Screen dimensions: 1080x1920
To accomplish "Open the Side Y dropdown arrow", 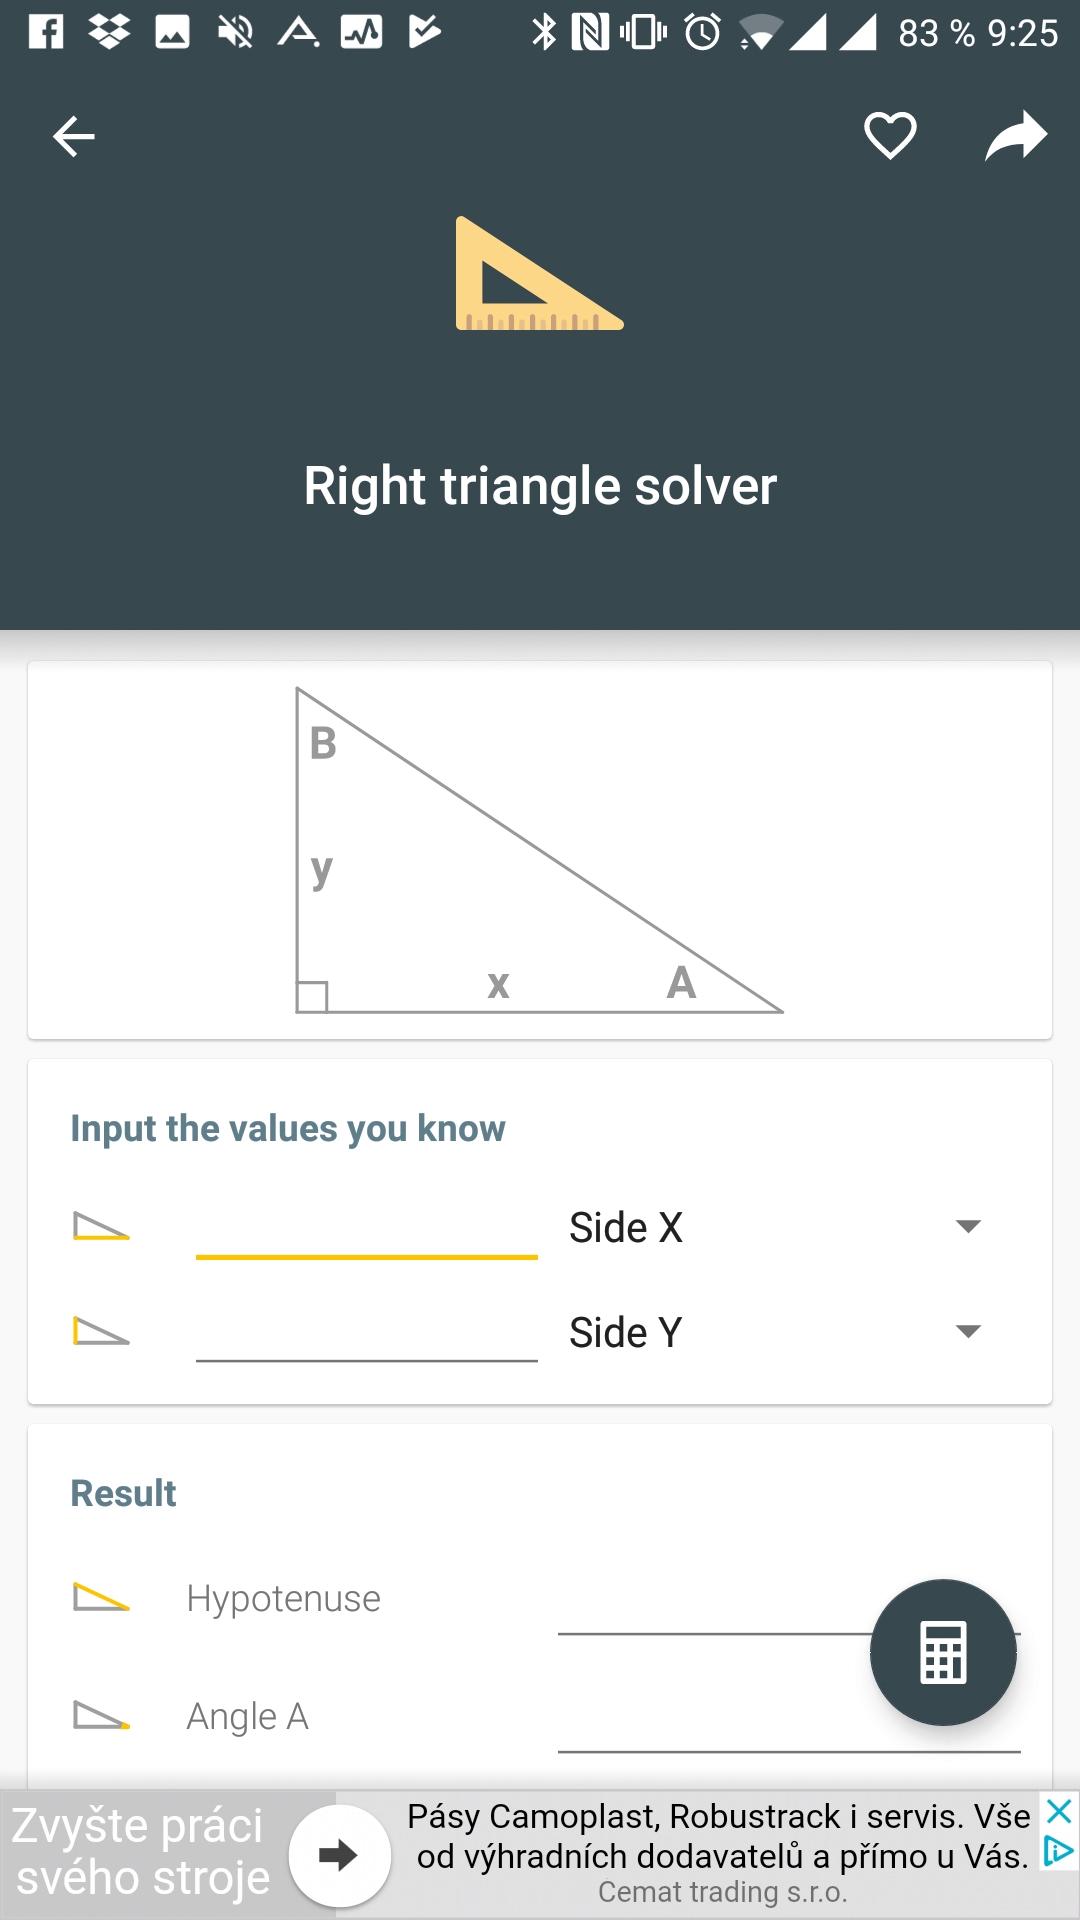I will [x=968, y=1331].
